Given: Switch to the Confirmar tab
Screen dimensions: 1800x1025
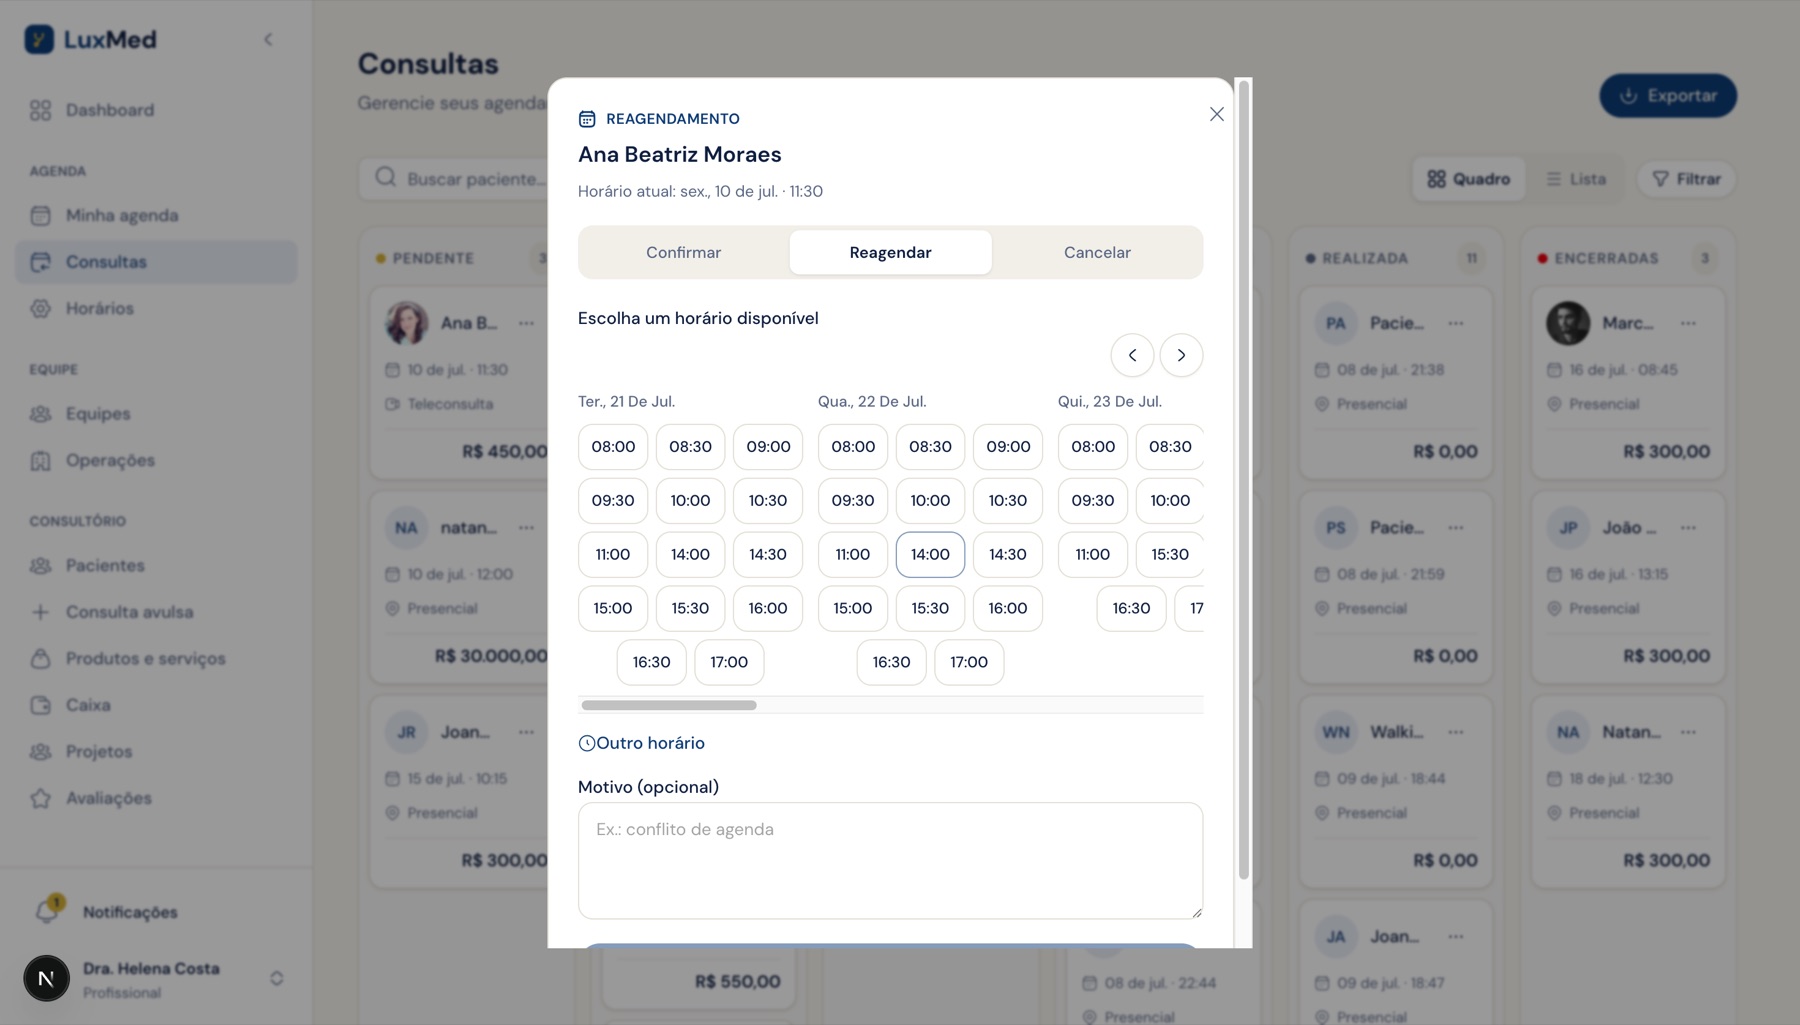Looking at the screenshot, I should (683, 253).
